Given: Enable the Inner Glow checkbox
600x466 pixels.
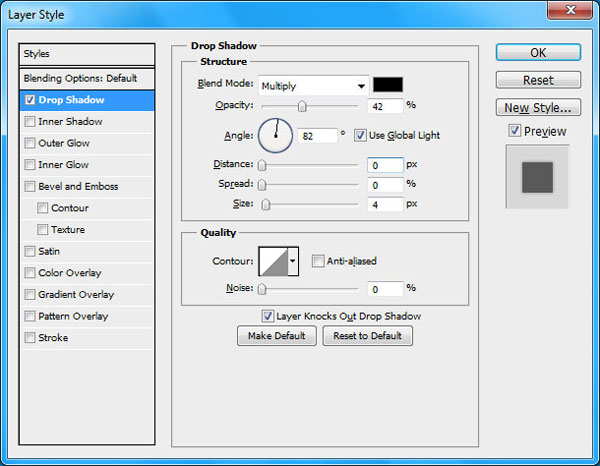Looking at the screenshot, I should click(30, 165).
